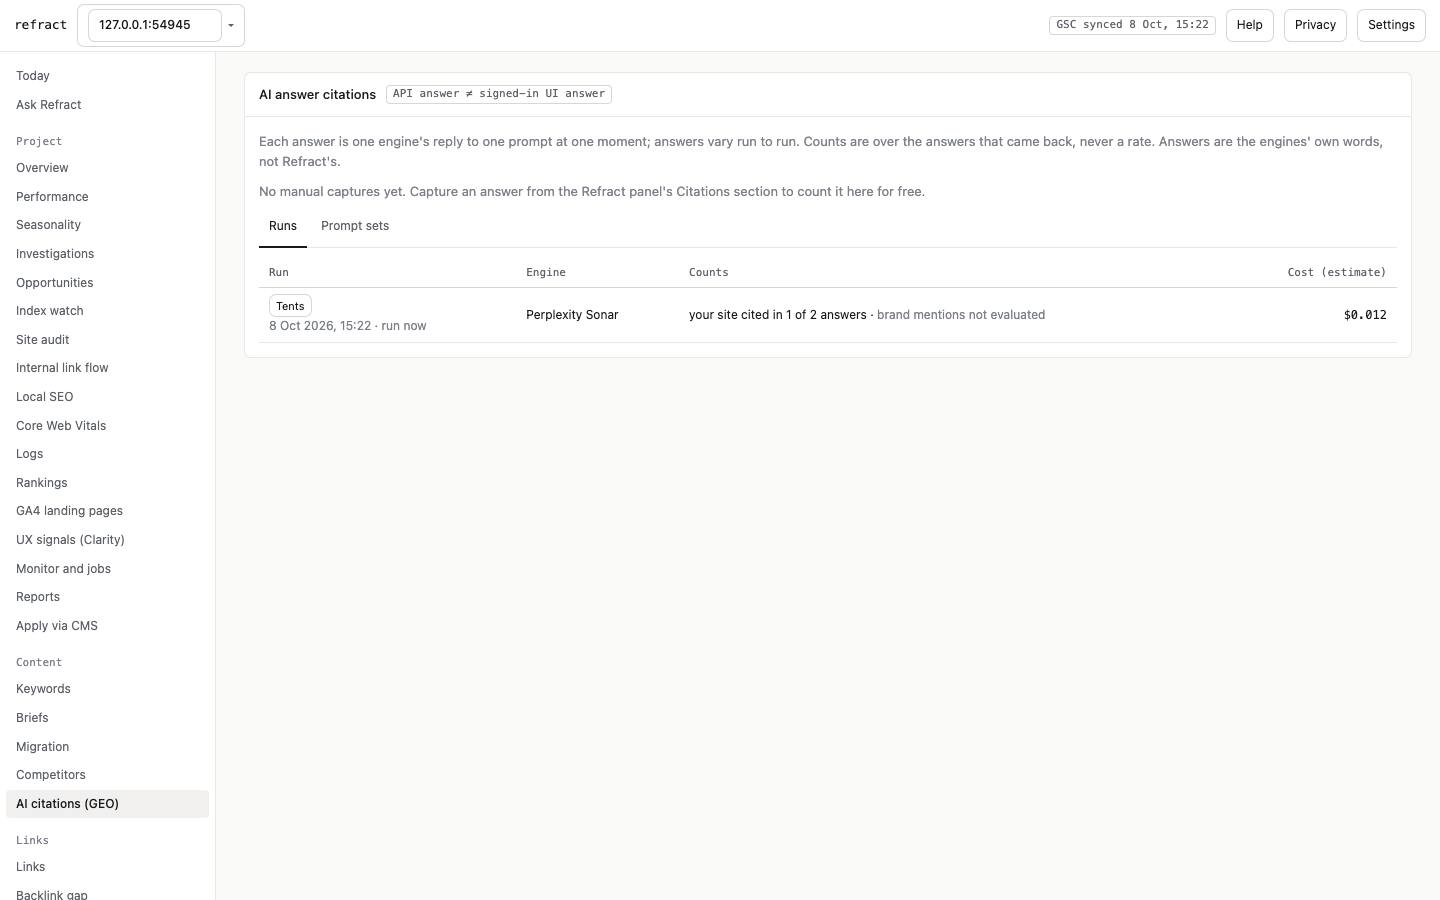Open Site audit

pos(108,340)
